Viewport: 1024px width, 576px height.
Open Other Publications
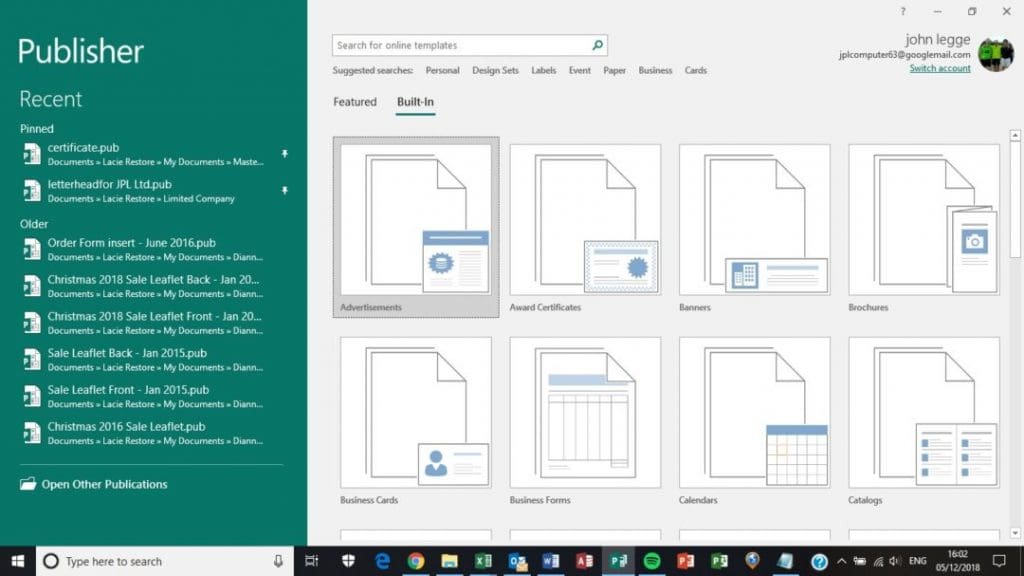pos(101,484)
